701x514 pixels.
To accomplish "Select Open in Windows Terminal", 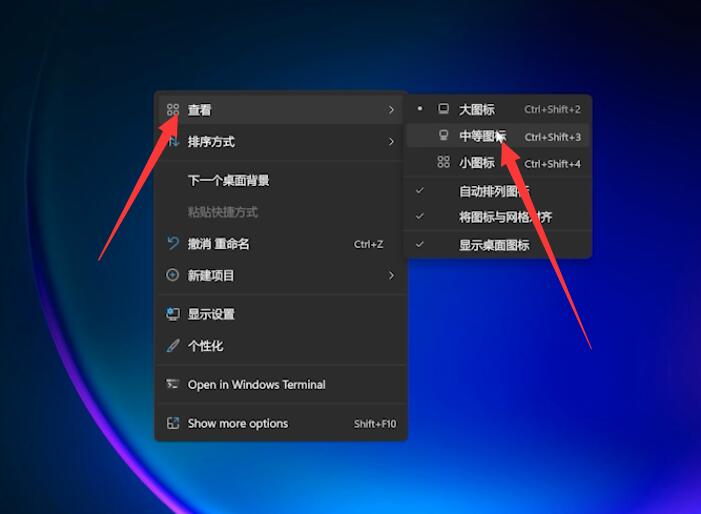I will 281,384.
